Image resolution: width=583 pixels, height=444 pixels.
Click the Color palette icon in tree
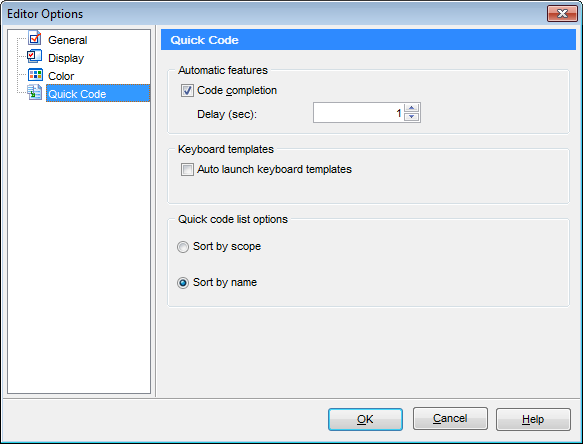(35, 75)
